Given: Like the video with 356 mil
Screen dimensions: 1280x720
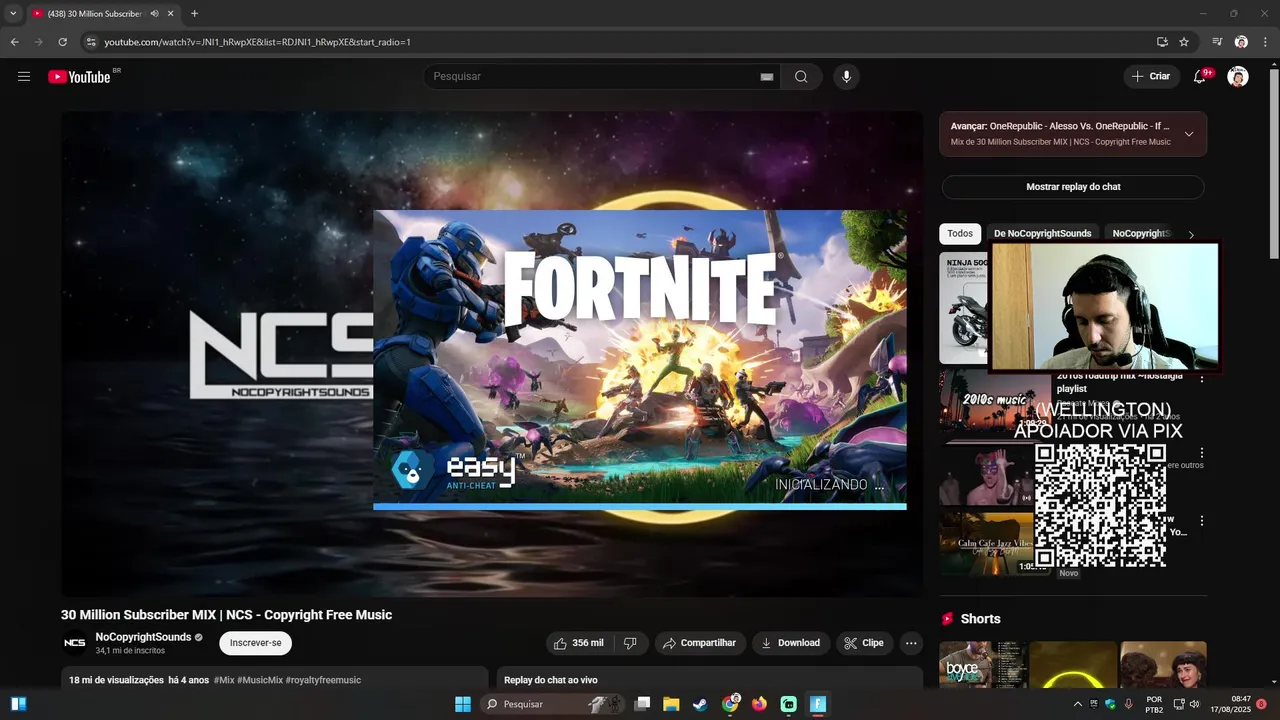Looking at the screenshot, I should (580, 643).
